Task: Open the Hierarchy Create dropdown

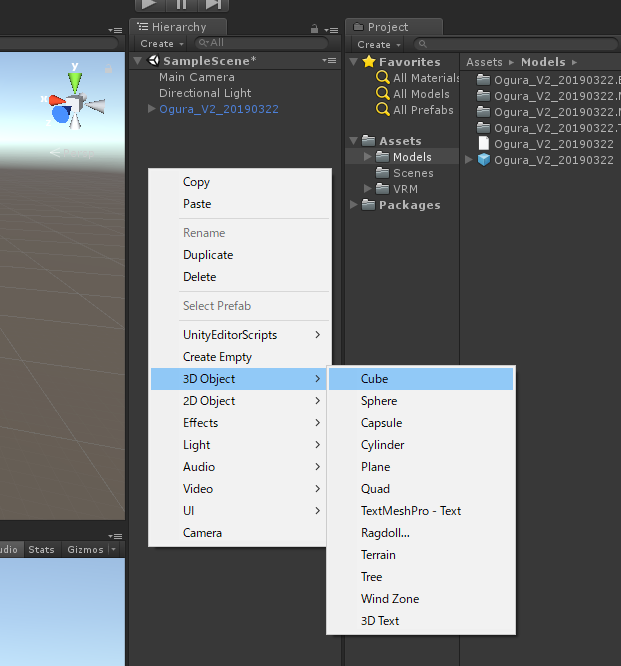Action: point(161,44)
